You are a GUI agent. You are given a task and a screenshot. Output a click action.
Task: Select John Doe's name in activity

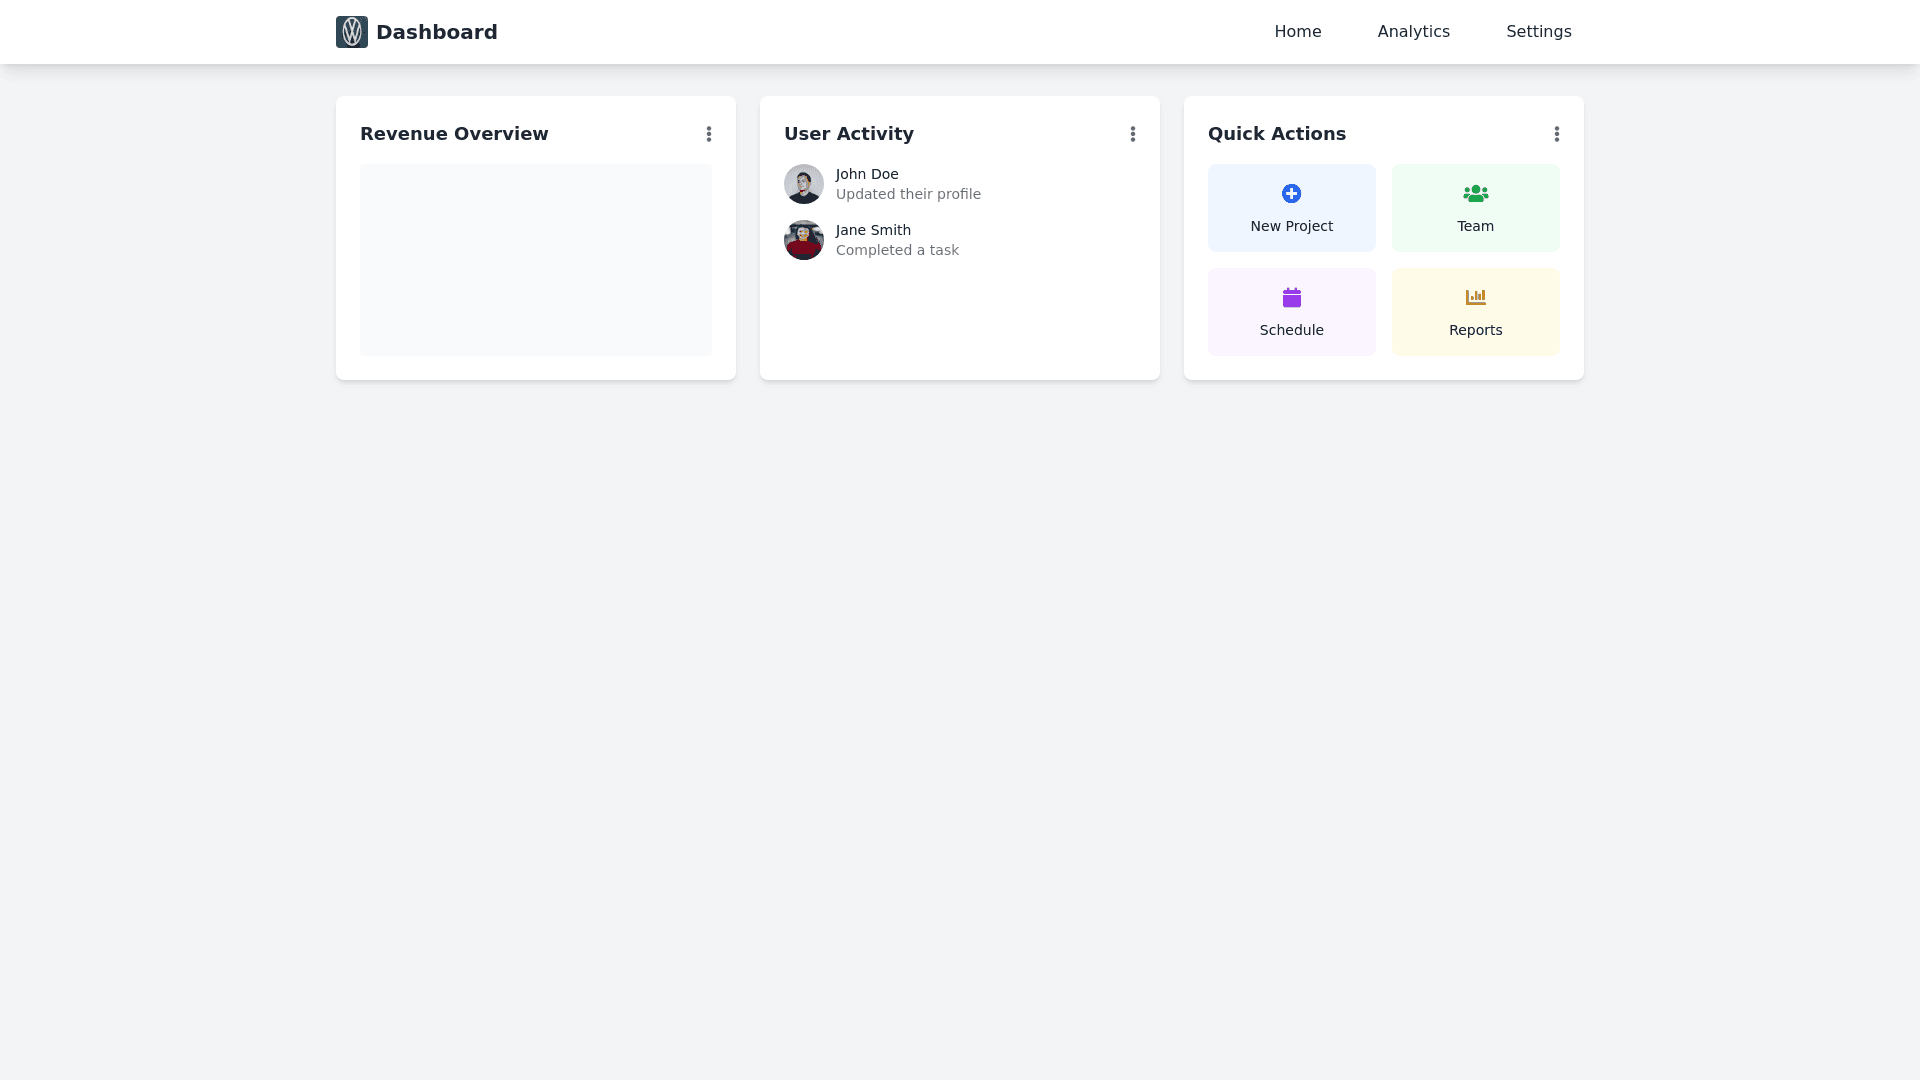pyautogui.click(x=867, y=174)
